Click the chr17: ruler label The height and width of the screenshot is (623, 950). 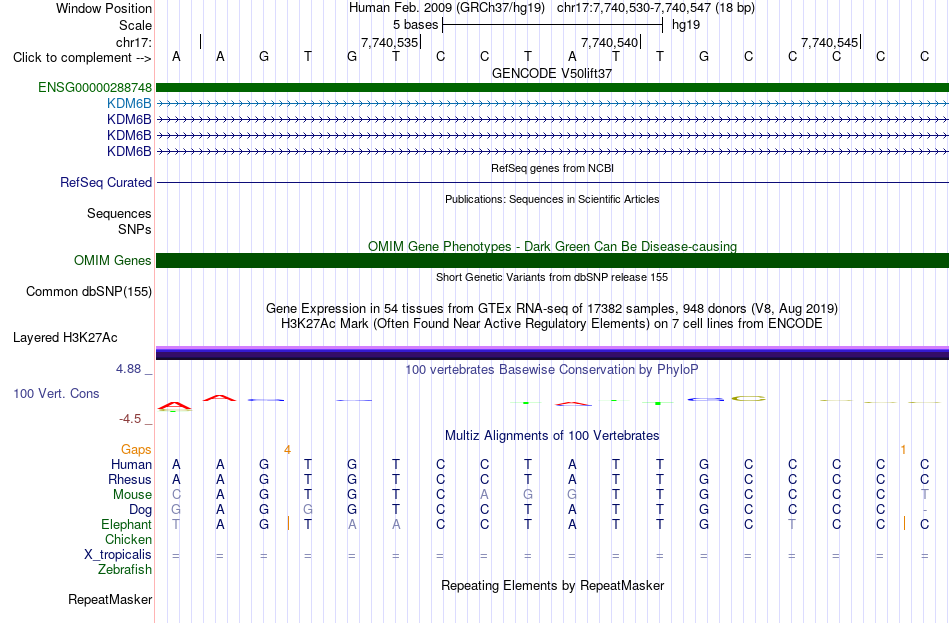point(133,42)
